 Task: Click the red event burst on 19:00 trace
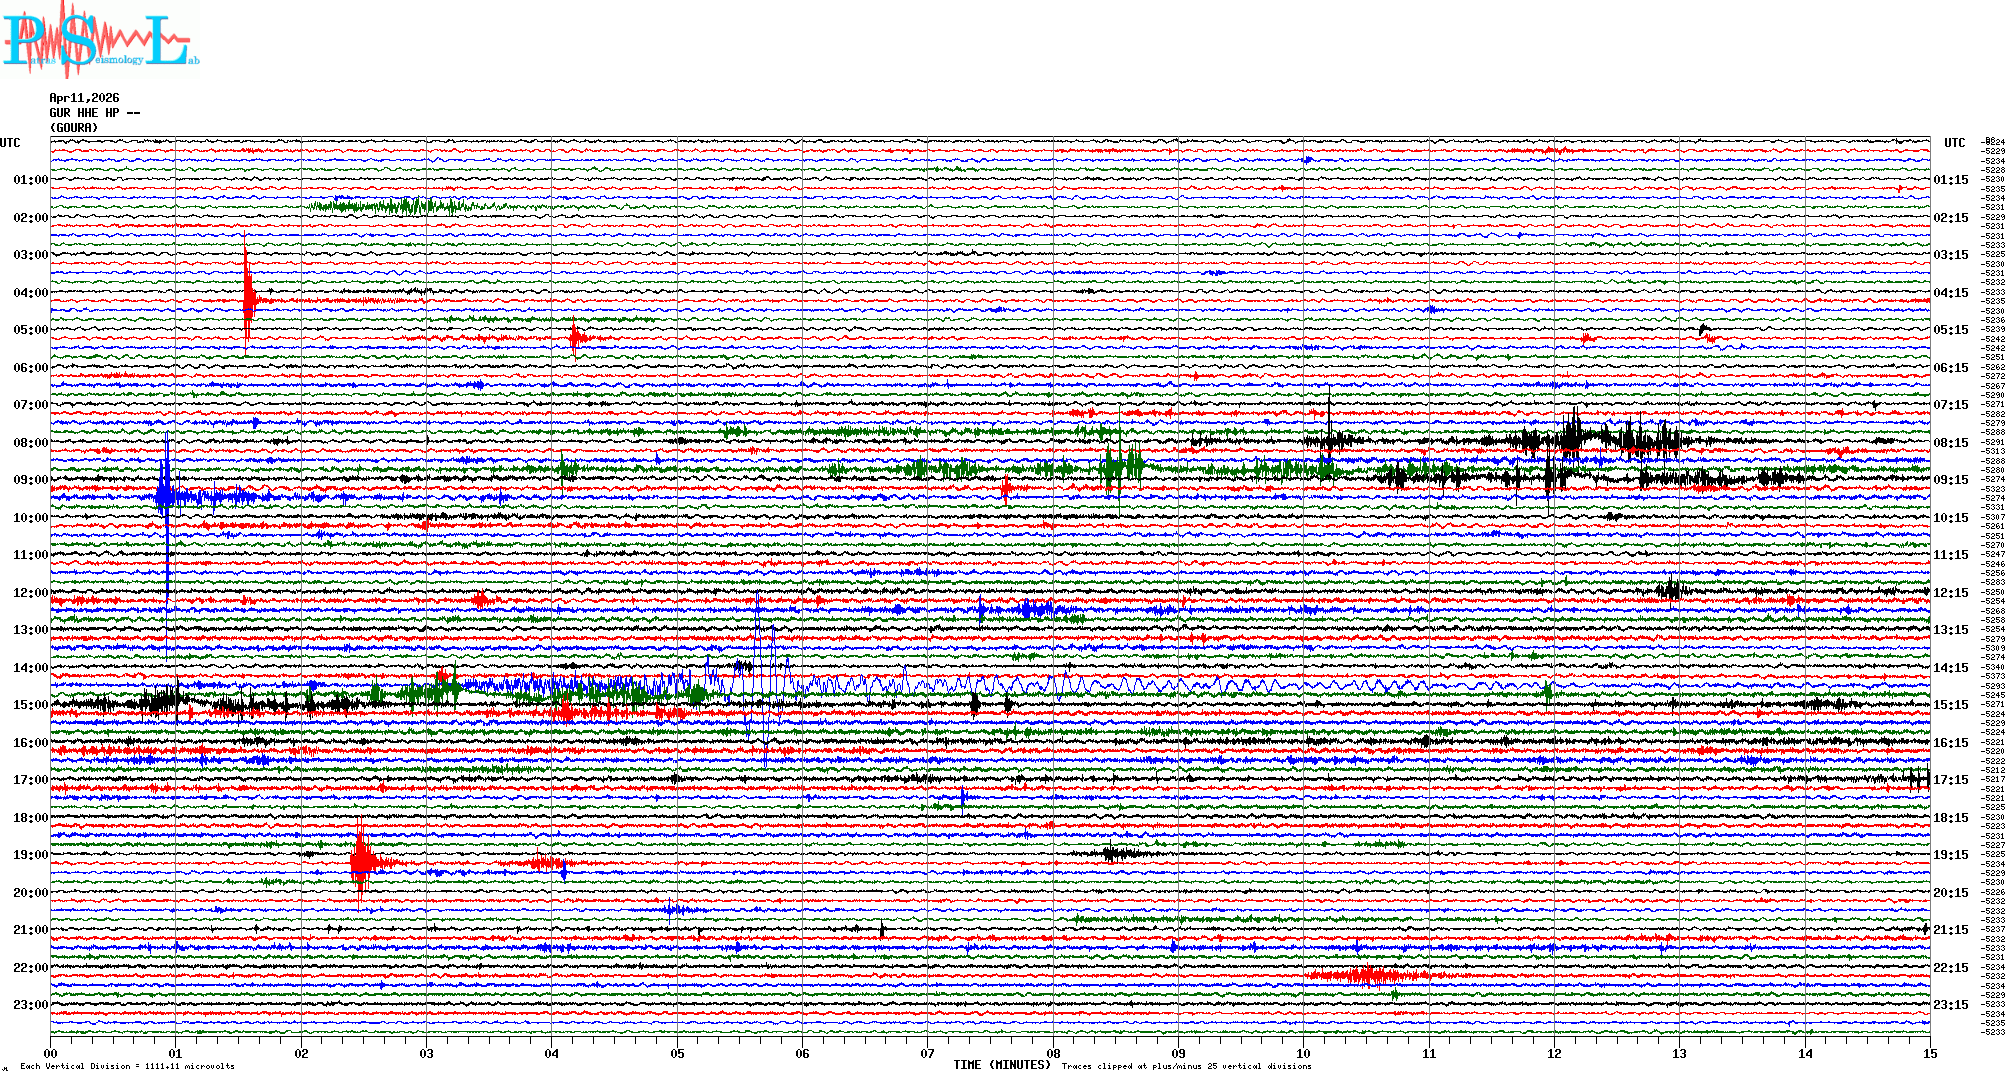point(361,862)
